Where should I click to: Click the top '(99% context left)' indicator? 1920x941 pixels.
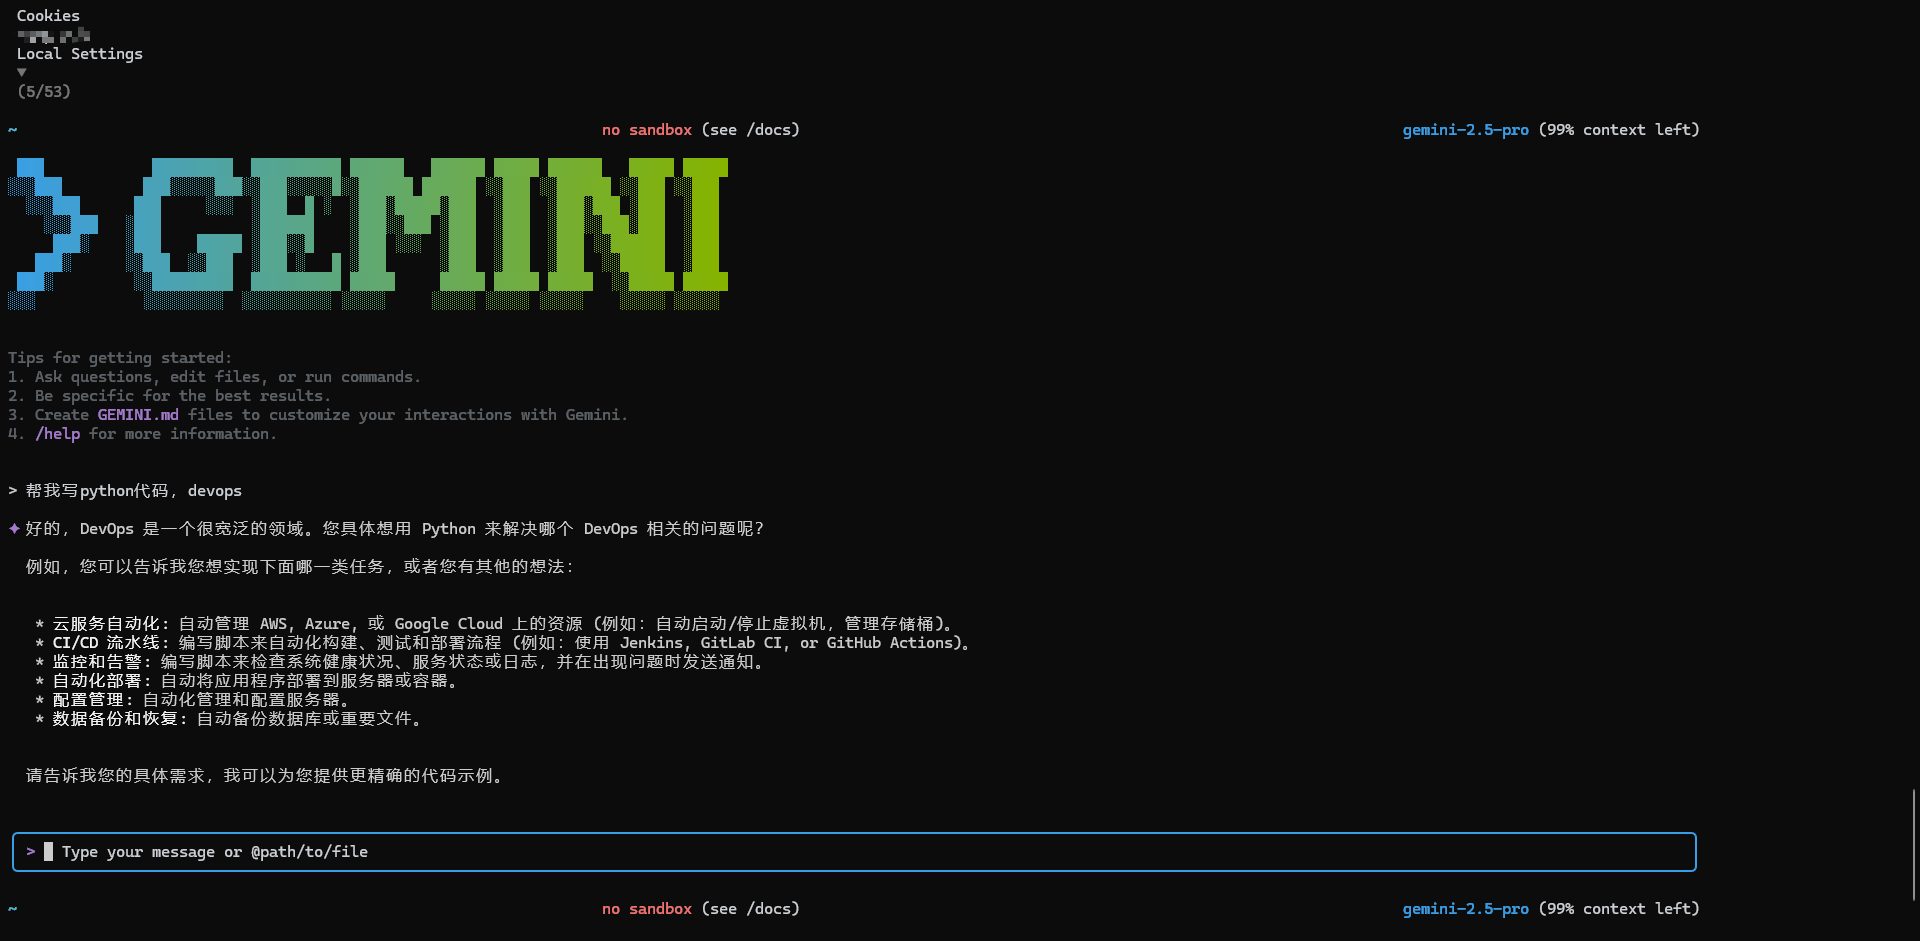pos(1619,130)
